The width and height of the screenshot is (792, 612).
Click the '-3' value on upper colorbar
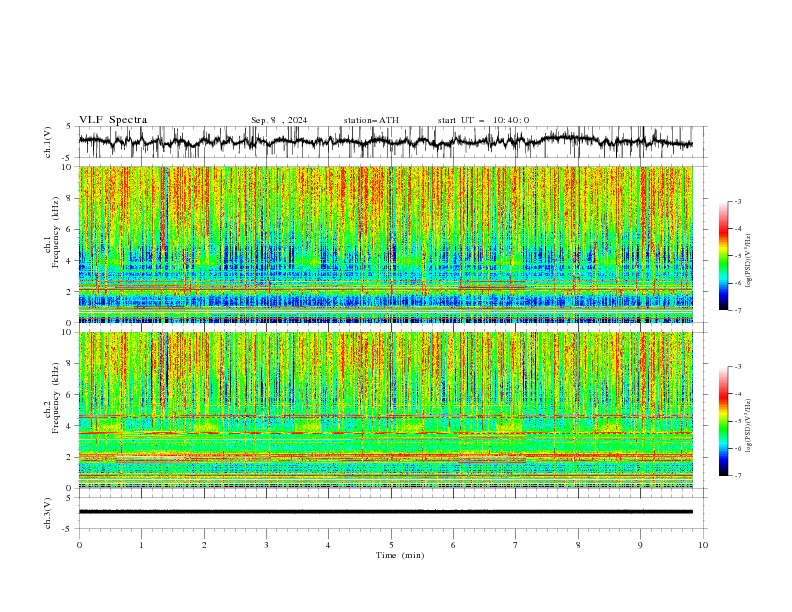pos(738,201)
